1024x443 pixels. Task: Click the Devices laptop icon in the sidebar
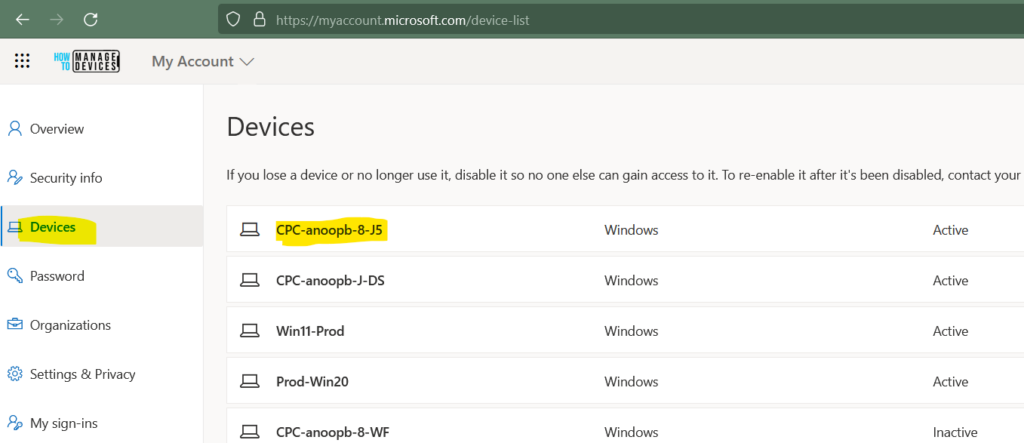(x=14, y=227)
